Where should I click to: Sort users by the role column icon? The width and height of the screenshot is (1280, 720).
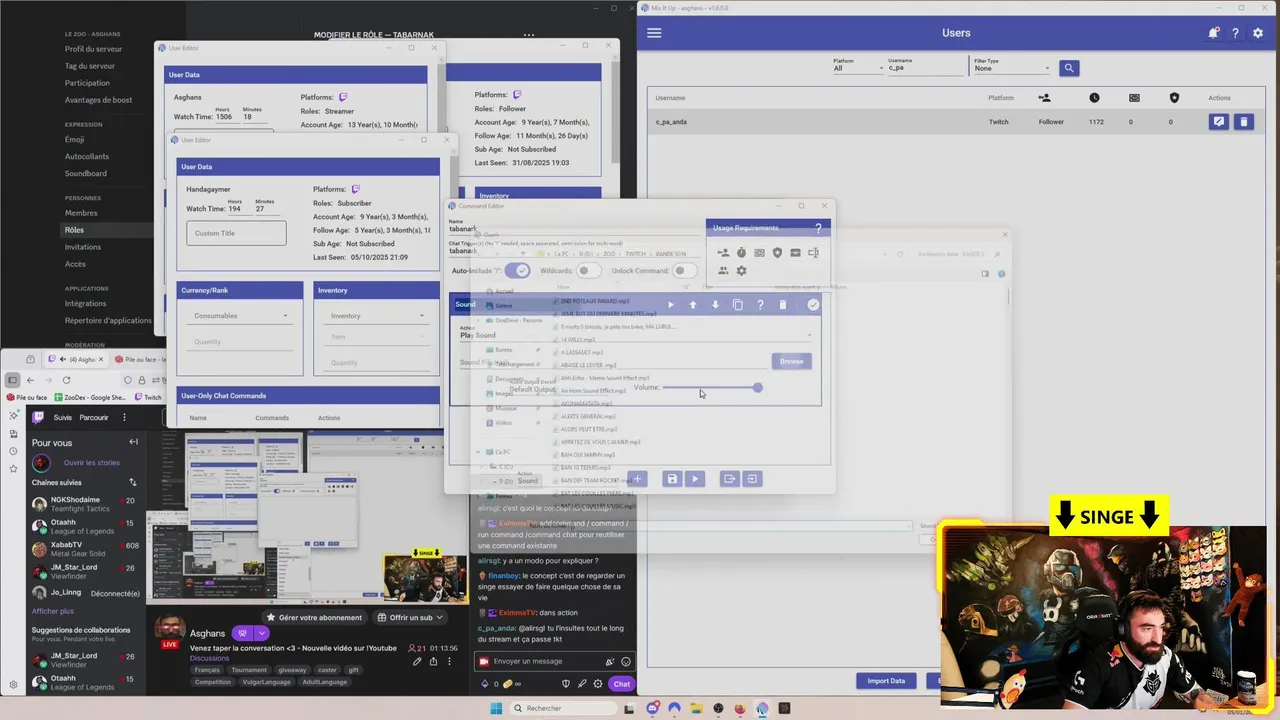point(1044,98)
